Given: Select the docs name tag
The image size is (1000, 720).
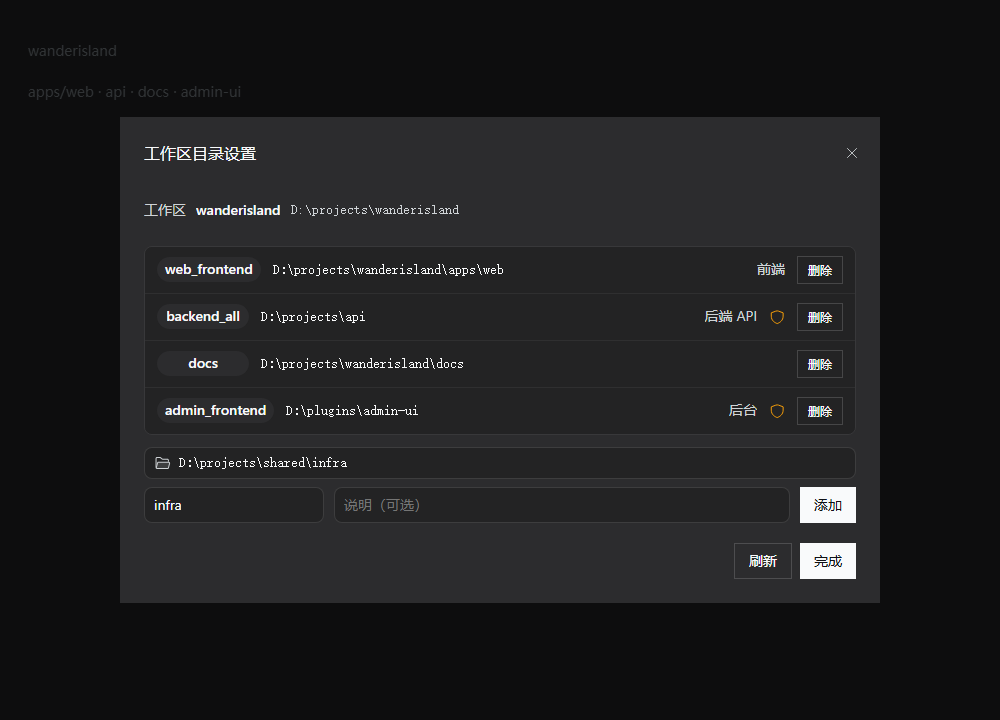Looking at the screenshot, I should click(x=203, y=364).
